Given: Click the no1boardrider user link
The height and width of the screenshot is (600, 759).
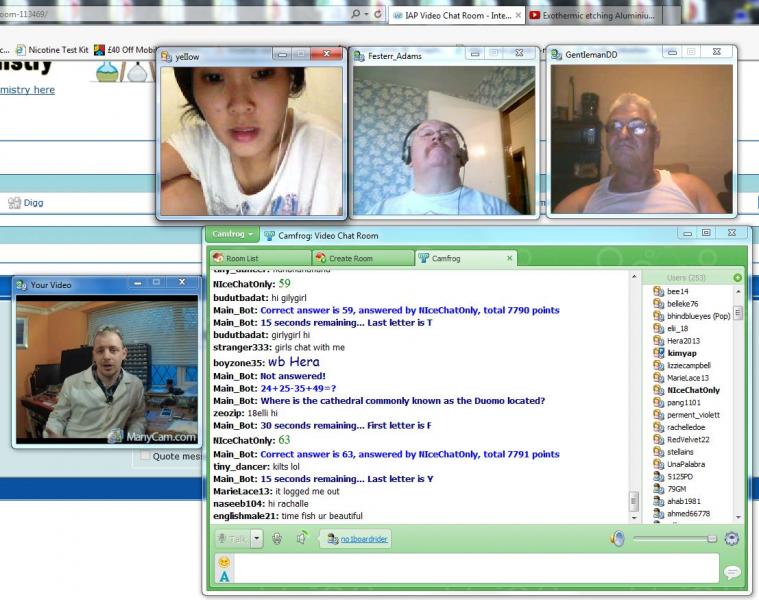Looking at the screenshot, I should (363, 539).
